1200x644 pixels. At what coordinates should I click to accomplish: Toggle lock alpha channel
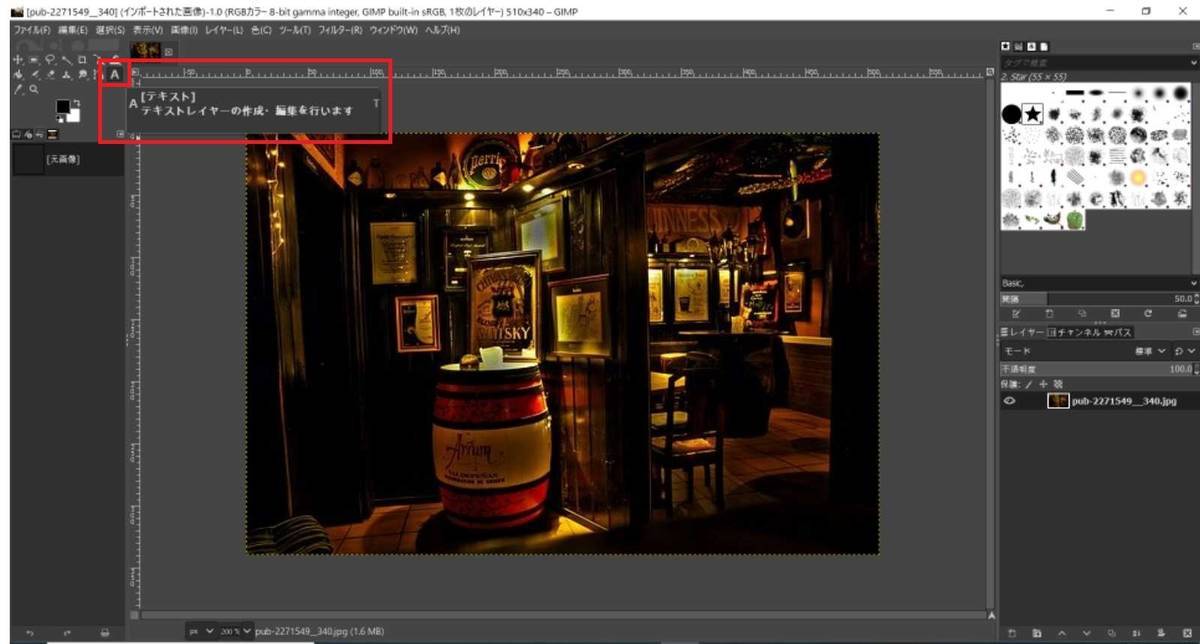pyautogui.click(x=1058, y=384)
